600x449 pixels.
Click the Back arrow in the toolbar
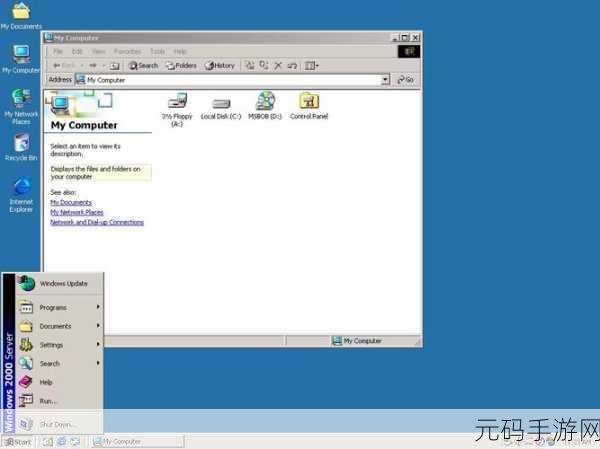(64, 65)
